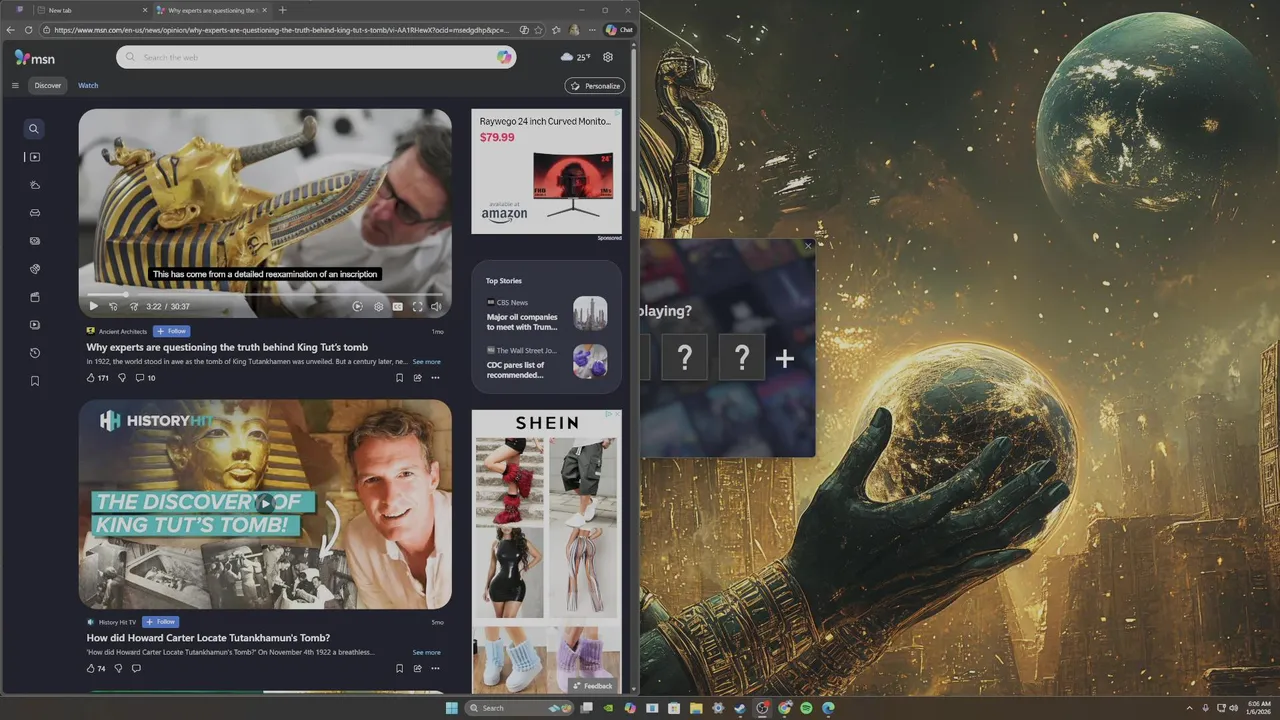Open the King Tut's tomb article title

227,347
